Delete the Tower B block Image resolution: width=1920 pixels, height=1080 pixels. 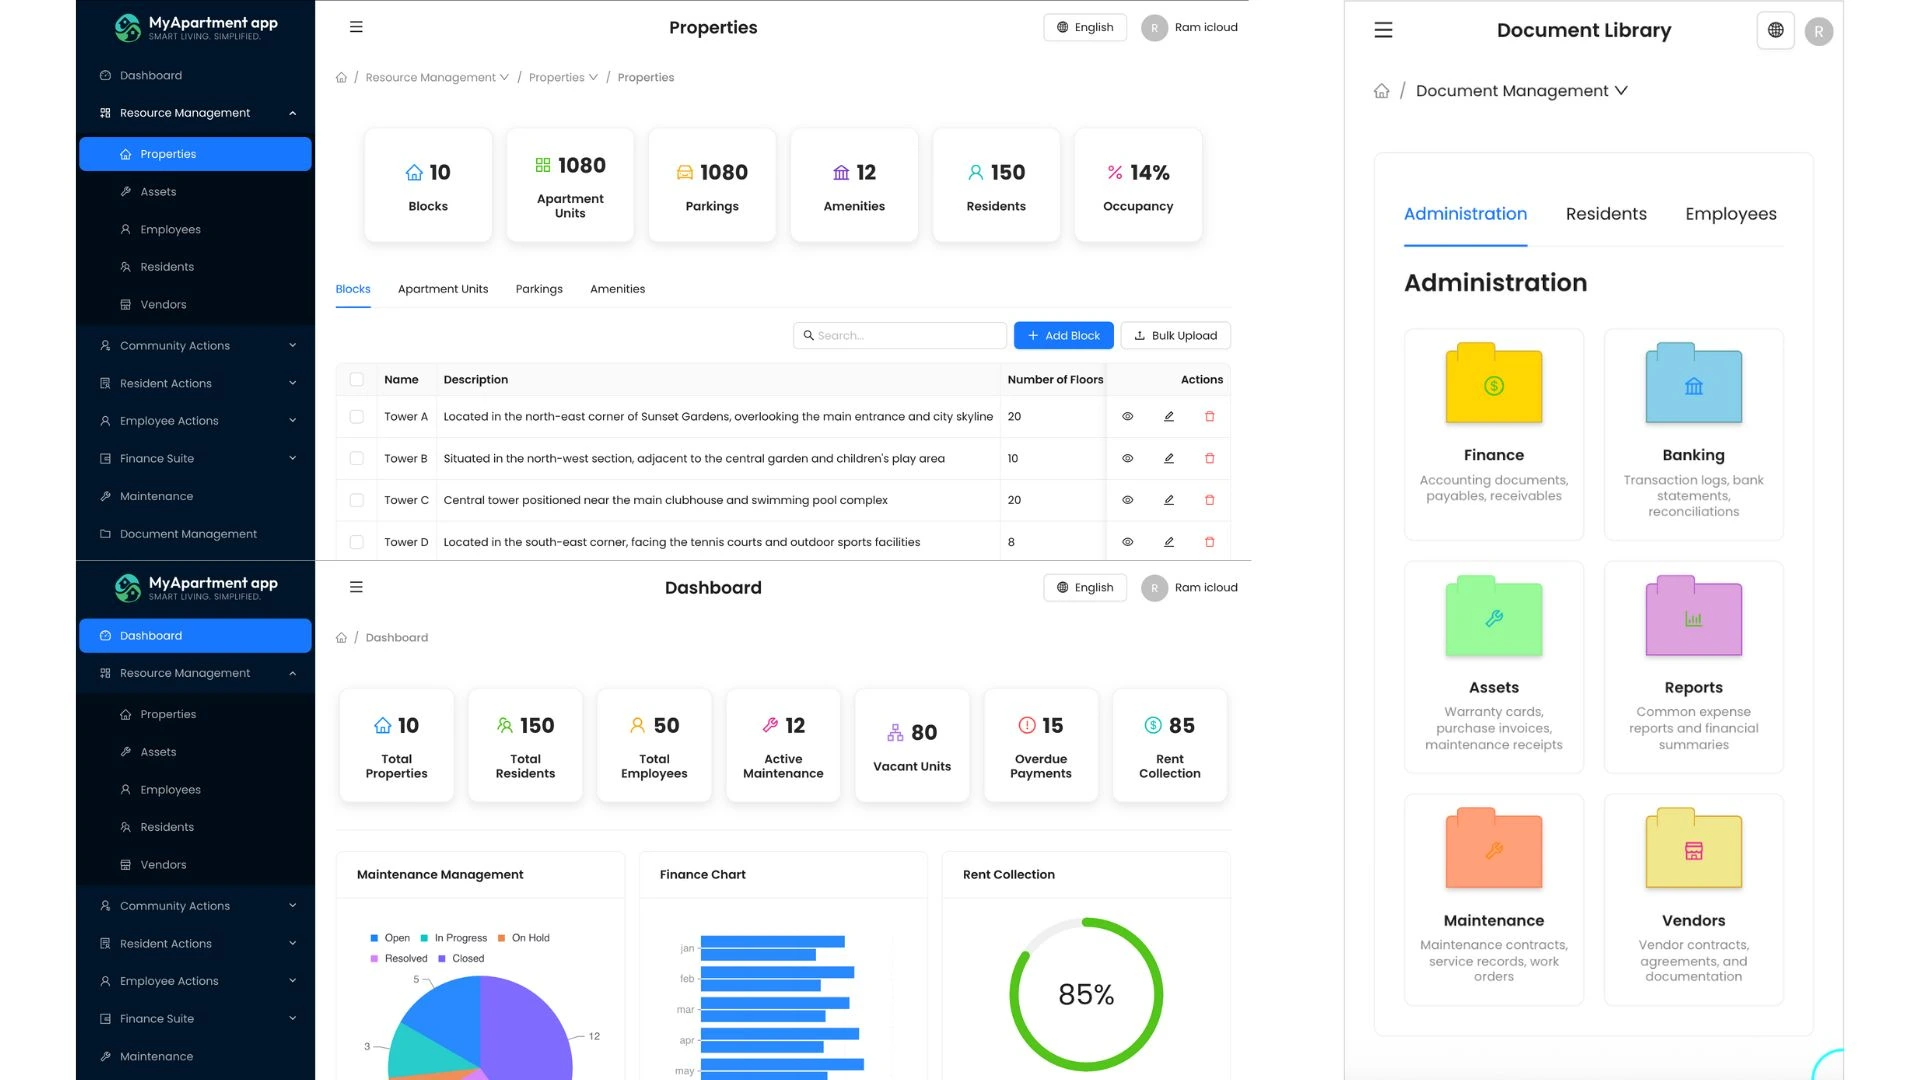coord(1209,458)
